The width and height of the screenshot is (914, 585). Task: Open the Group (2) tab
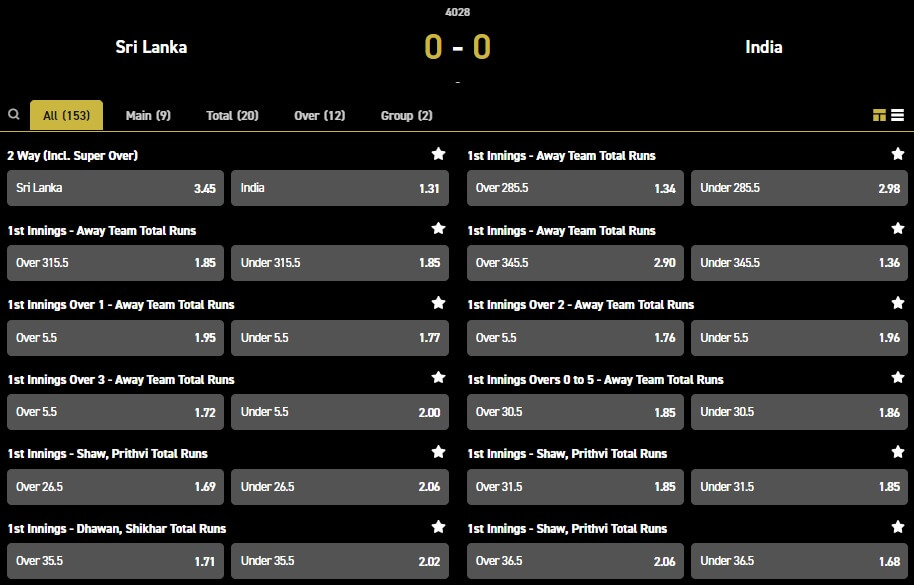406,116
